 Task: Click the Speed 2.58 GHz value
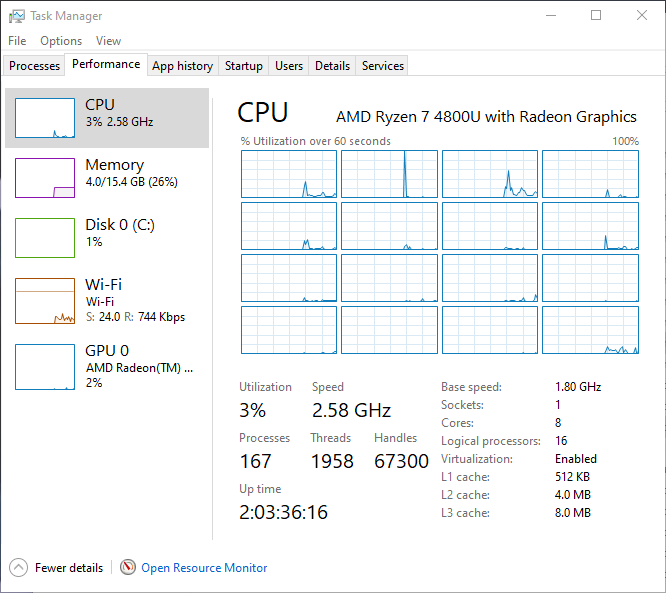click(x=351, y=410)
